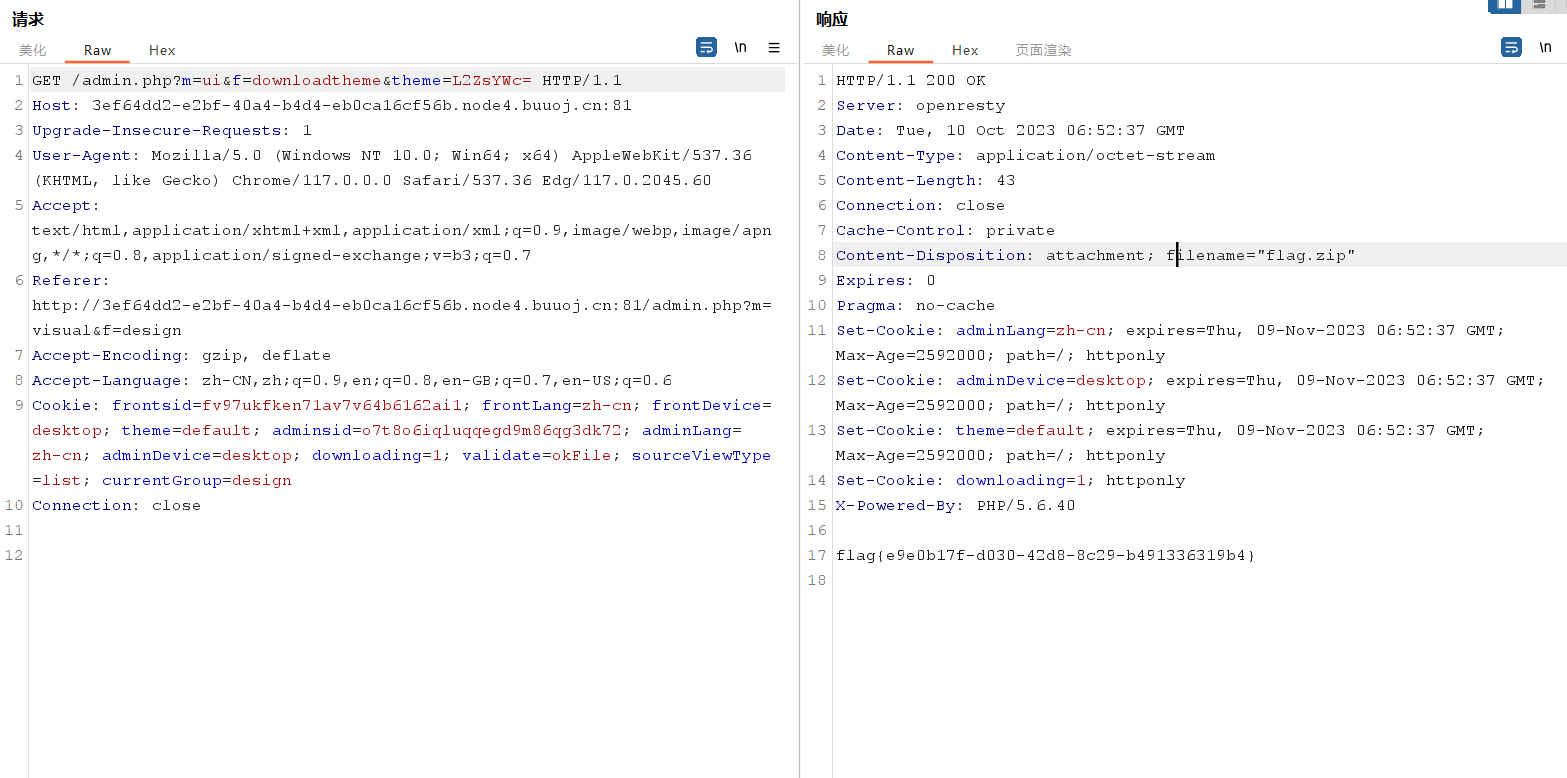
Task: Click the Accept: header name in request
Action: (66, 205)
